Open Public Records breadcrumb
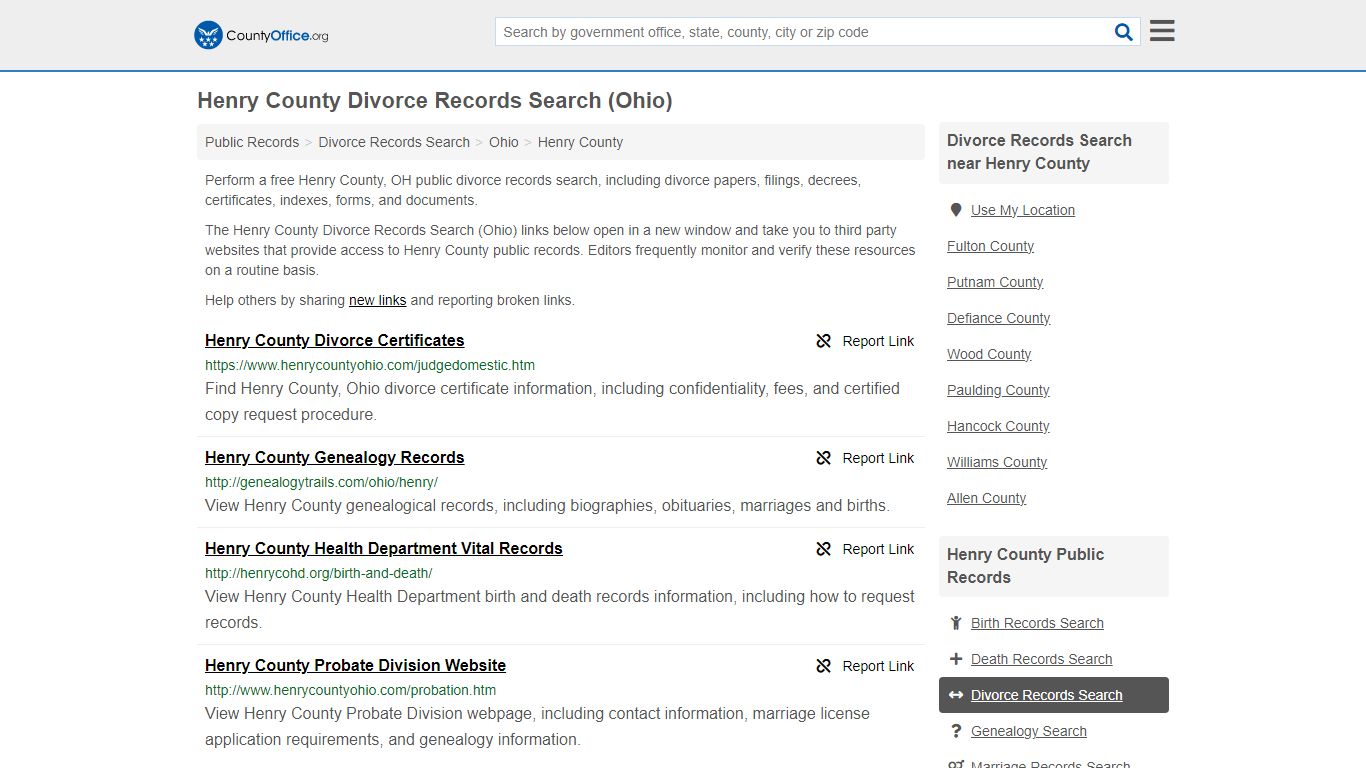The width and height of the screenshot is (1366, 768). pyautogui.click(x=252, y=142)
